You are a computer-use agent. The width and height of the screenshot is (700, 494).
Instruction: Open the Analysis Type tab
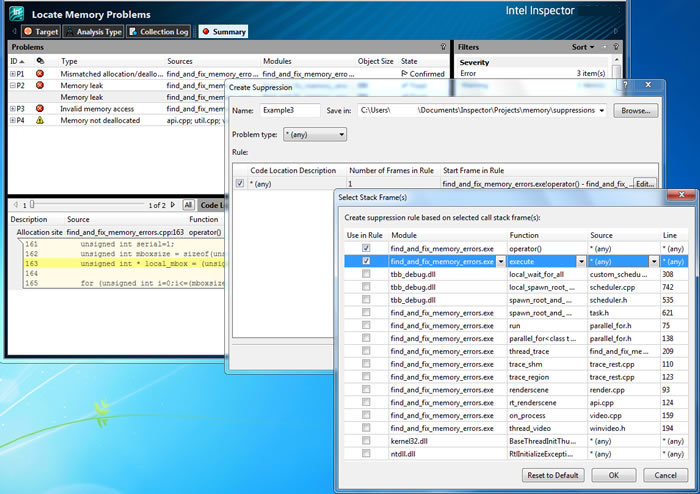pyautogui.click(x=93, y=32)
